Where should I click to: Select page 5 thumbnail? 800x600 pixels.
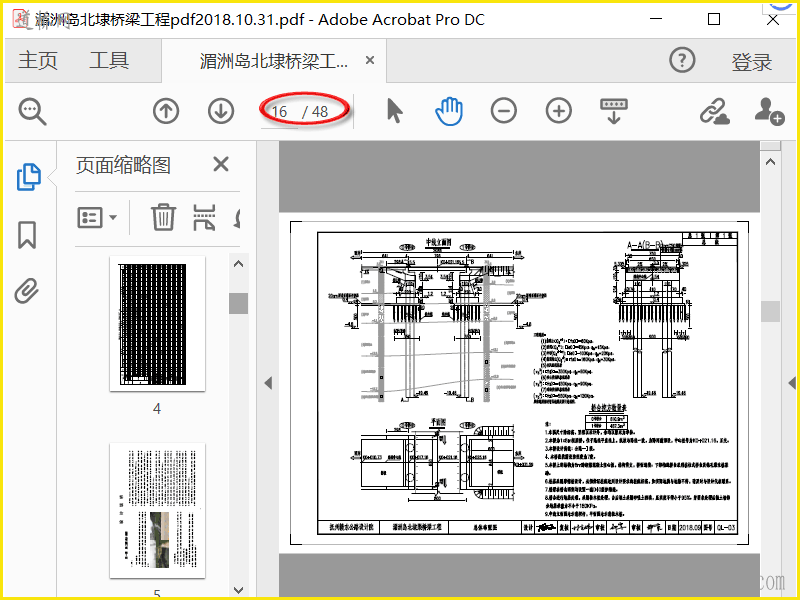tap(158, 511)
